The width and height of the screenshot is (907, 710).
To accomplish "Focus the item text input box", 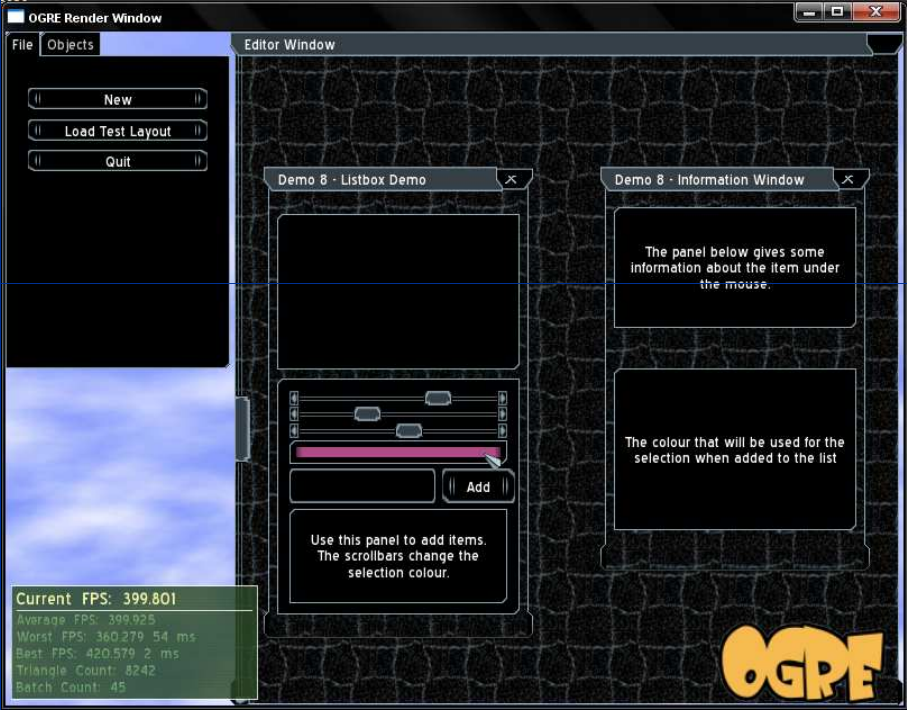I will (x=362, y=486).
